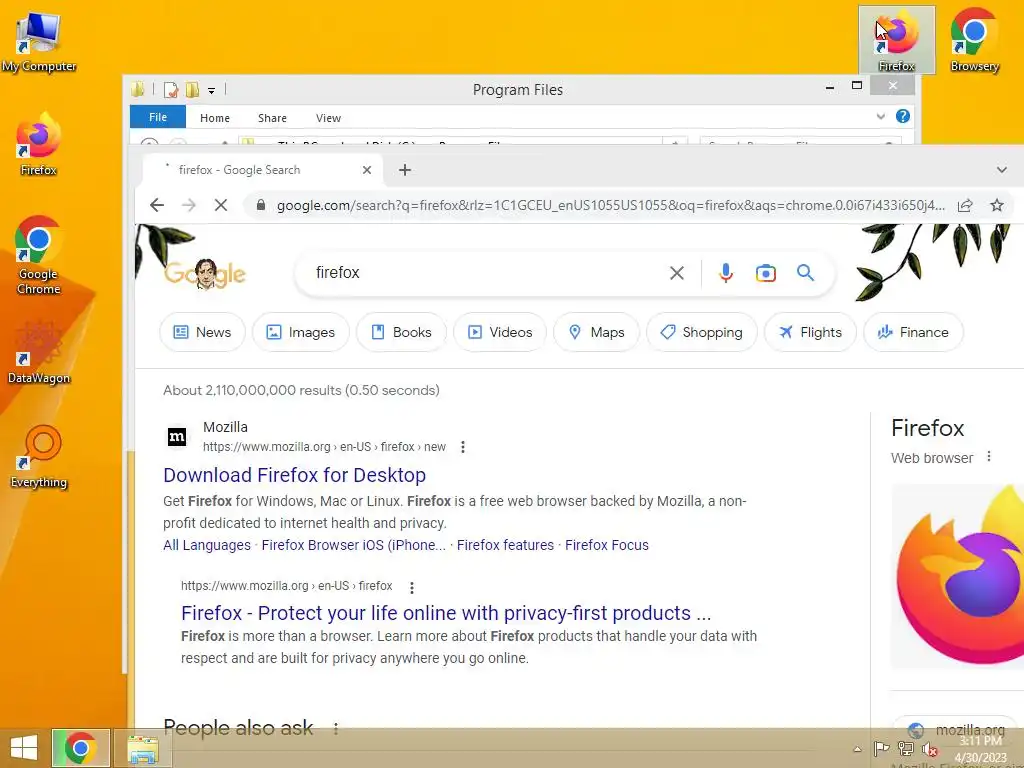Click Properties icon in Explorer quick access toolbar
This screenshot has height=768, width=1024.
pos(171,89)
